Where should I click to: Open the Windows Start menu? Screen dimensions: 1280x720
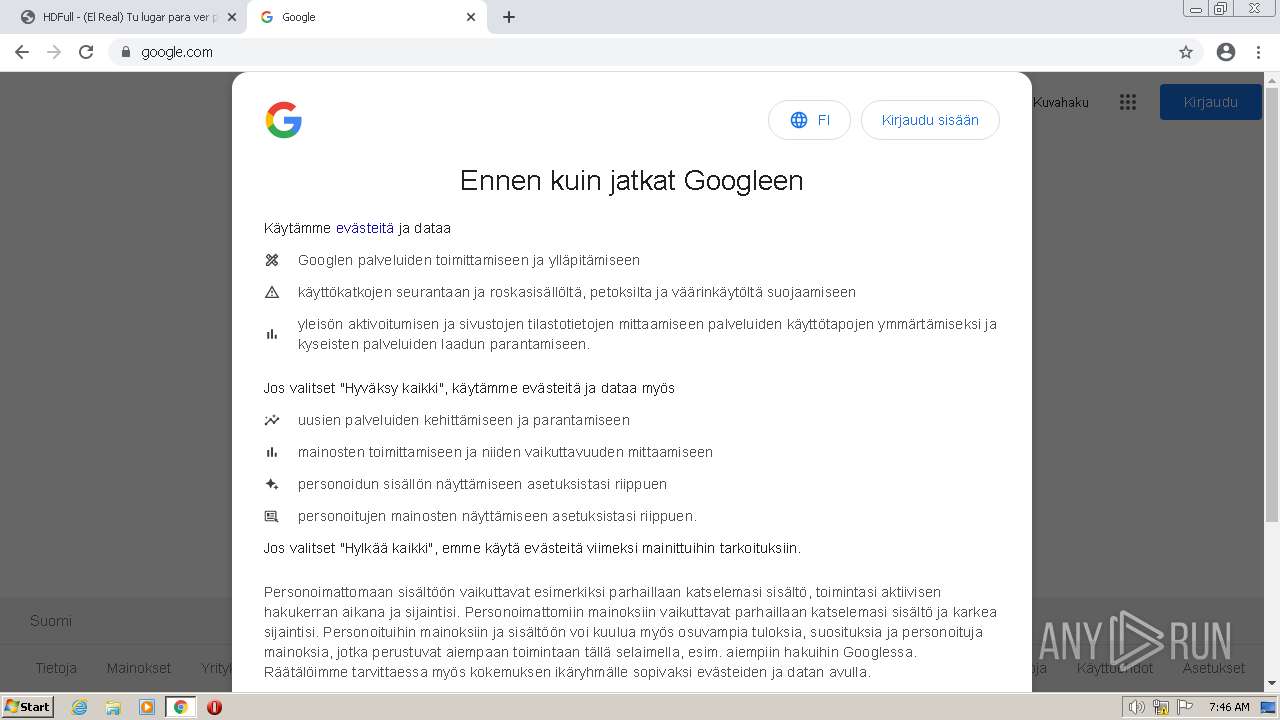(x=28, y=707)
